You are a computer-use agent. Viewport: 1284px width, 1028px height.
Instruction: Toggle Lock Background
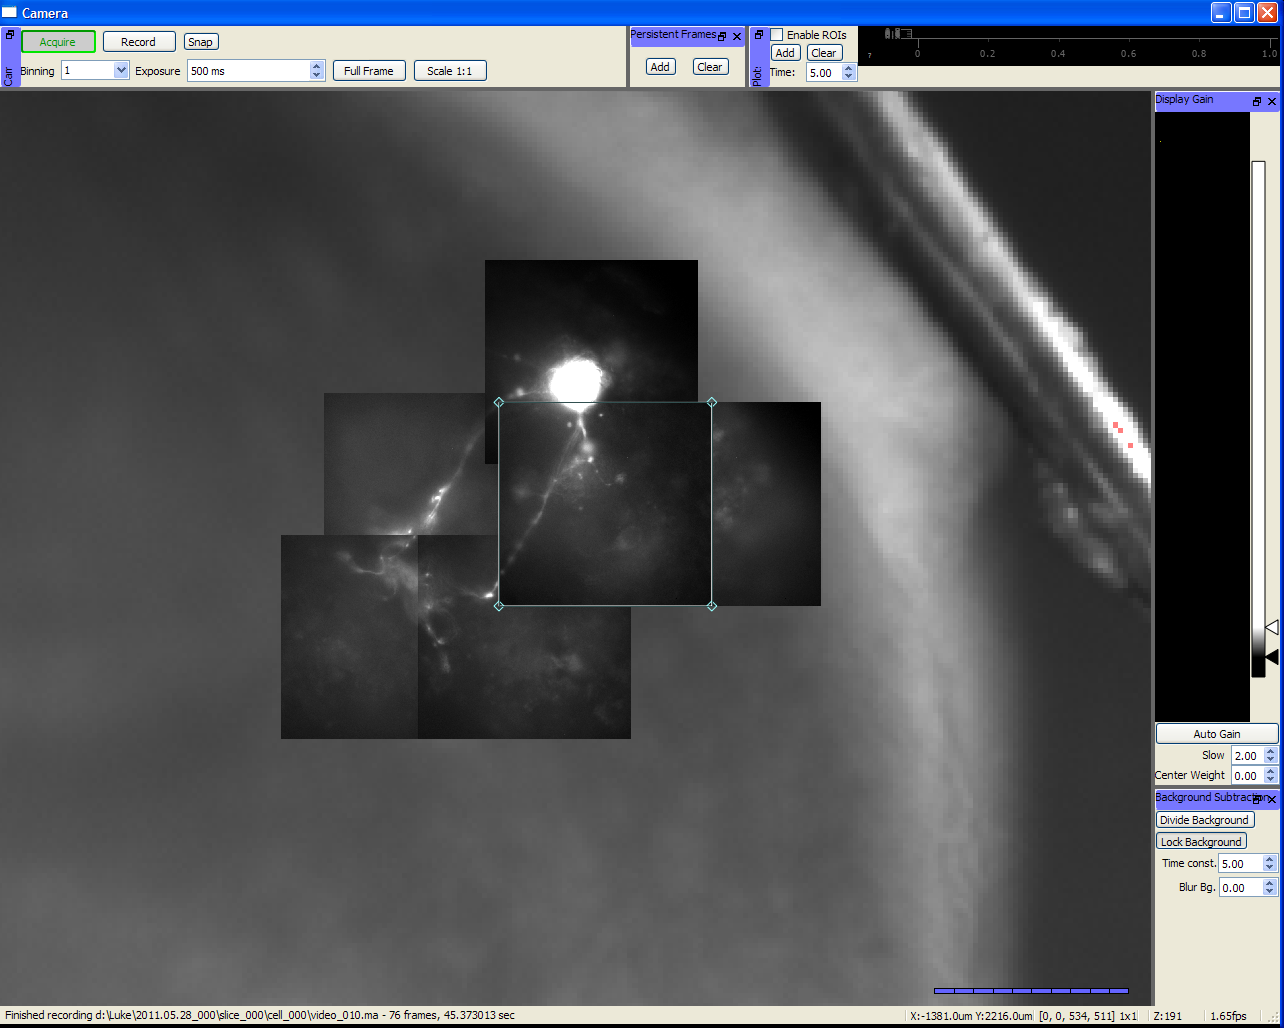[x=1201, y=842]
